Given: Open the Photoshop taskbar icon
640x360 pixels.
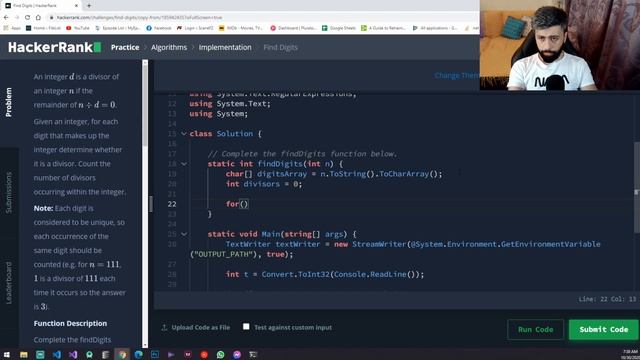Looking at the screenshot, I should pyautogui.click(x=155, y=355).
